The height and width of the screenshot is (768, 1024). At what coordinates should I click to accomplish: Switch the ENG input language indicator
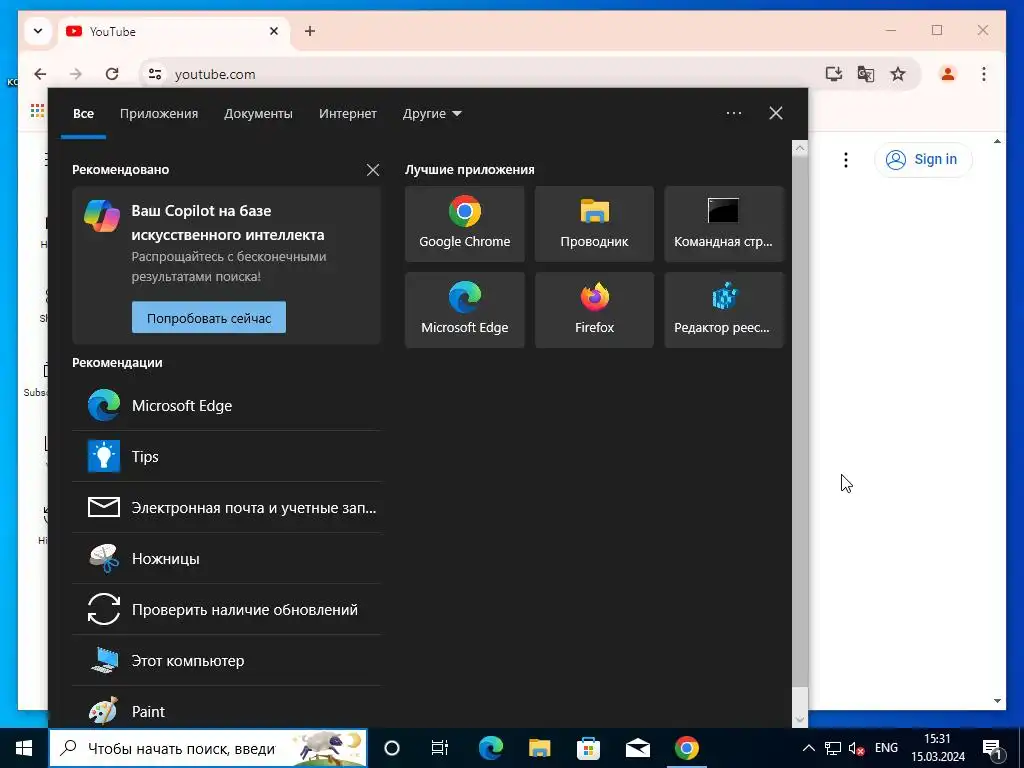pos(886,748)
